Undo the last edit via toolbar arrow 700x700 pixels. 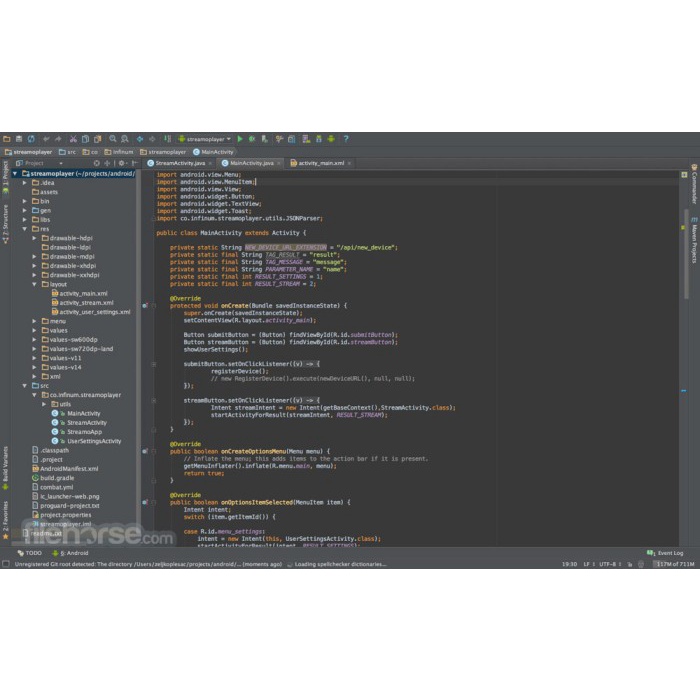point(46,139)
